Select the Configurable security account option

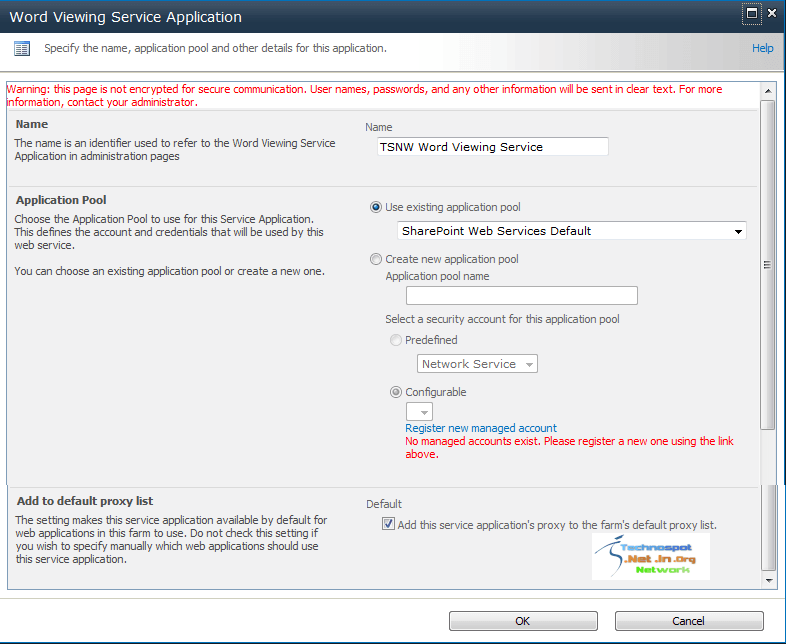point(396,392)
